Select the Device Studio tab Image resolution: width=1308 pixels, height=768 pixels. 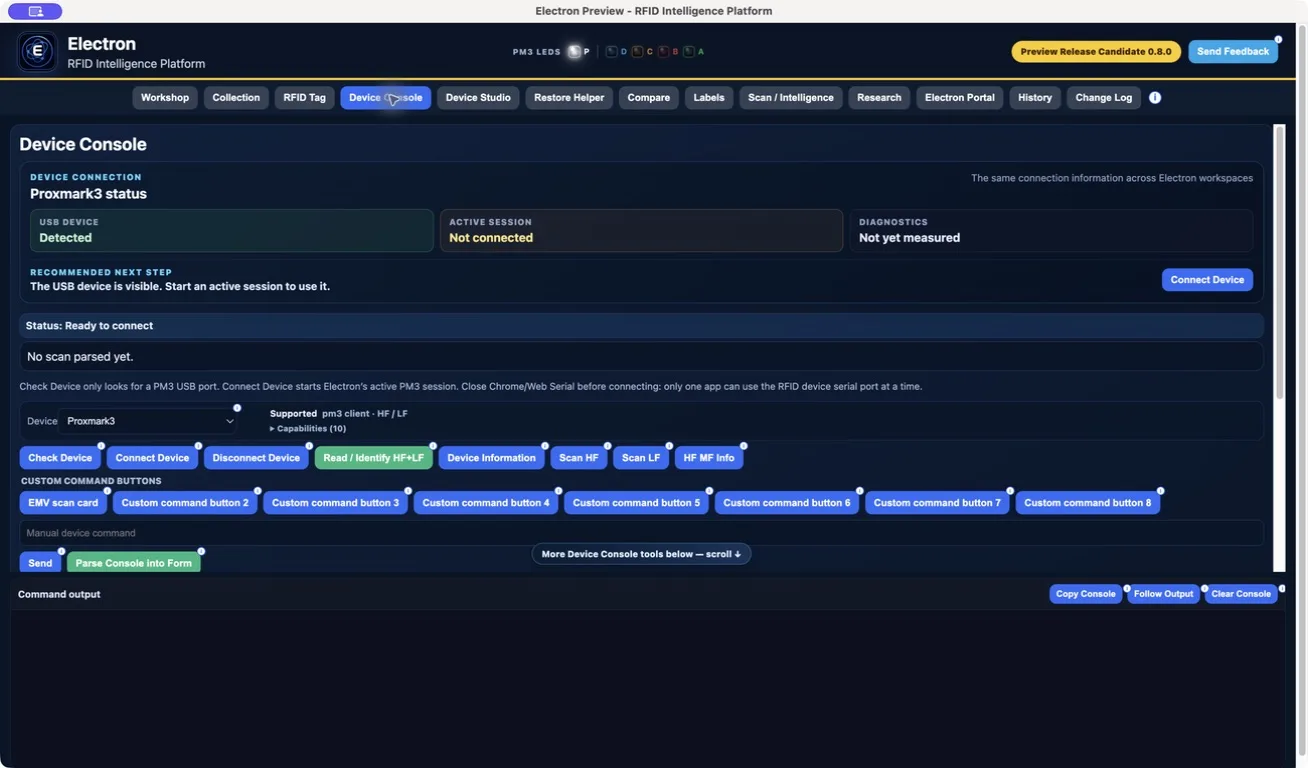478,98
